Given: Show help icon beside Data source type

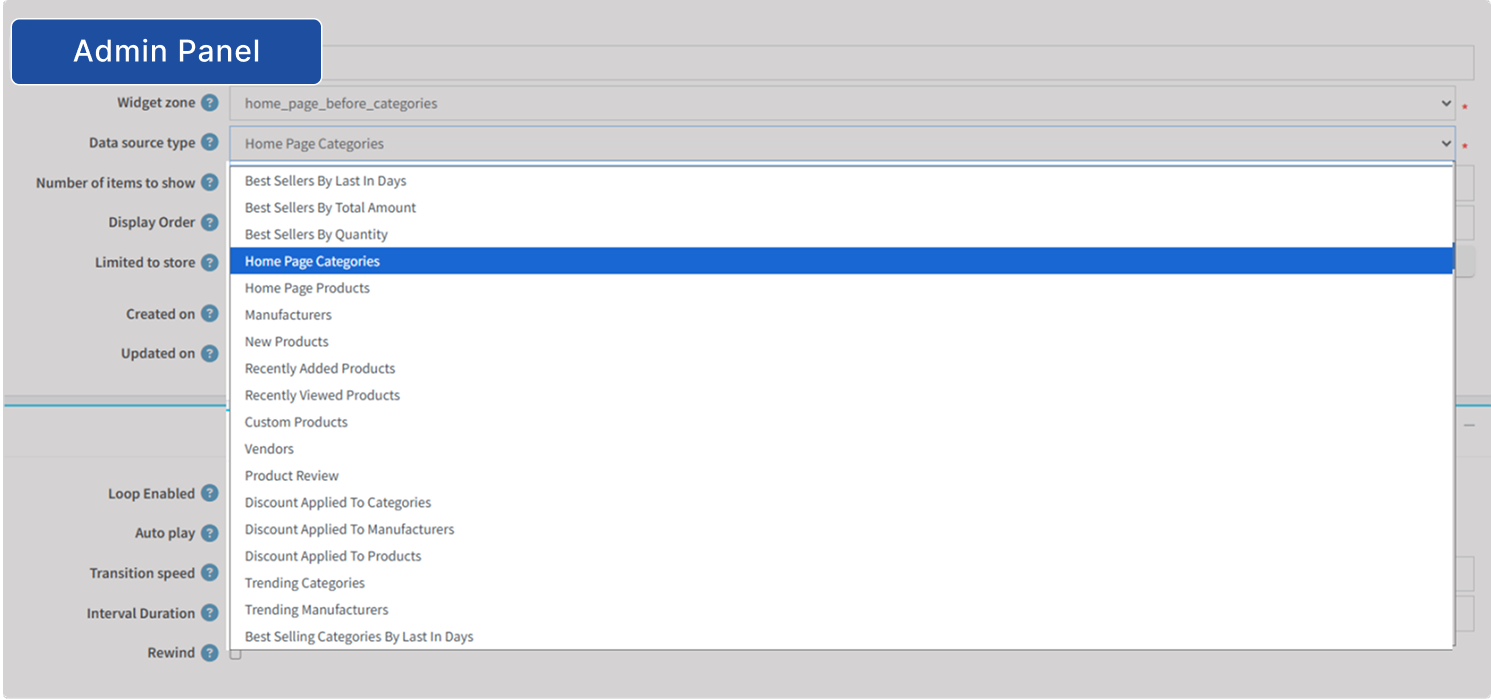Looking at the screenshot, I should (209, 143).
